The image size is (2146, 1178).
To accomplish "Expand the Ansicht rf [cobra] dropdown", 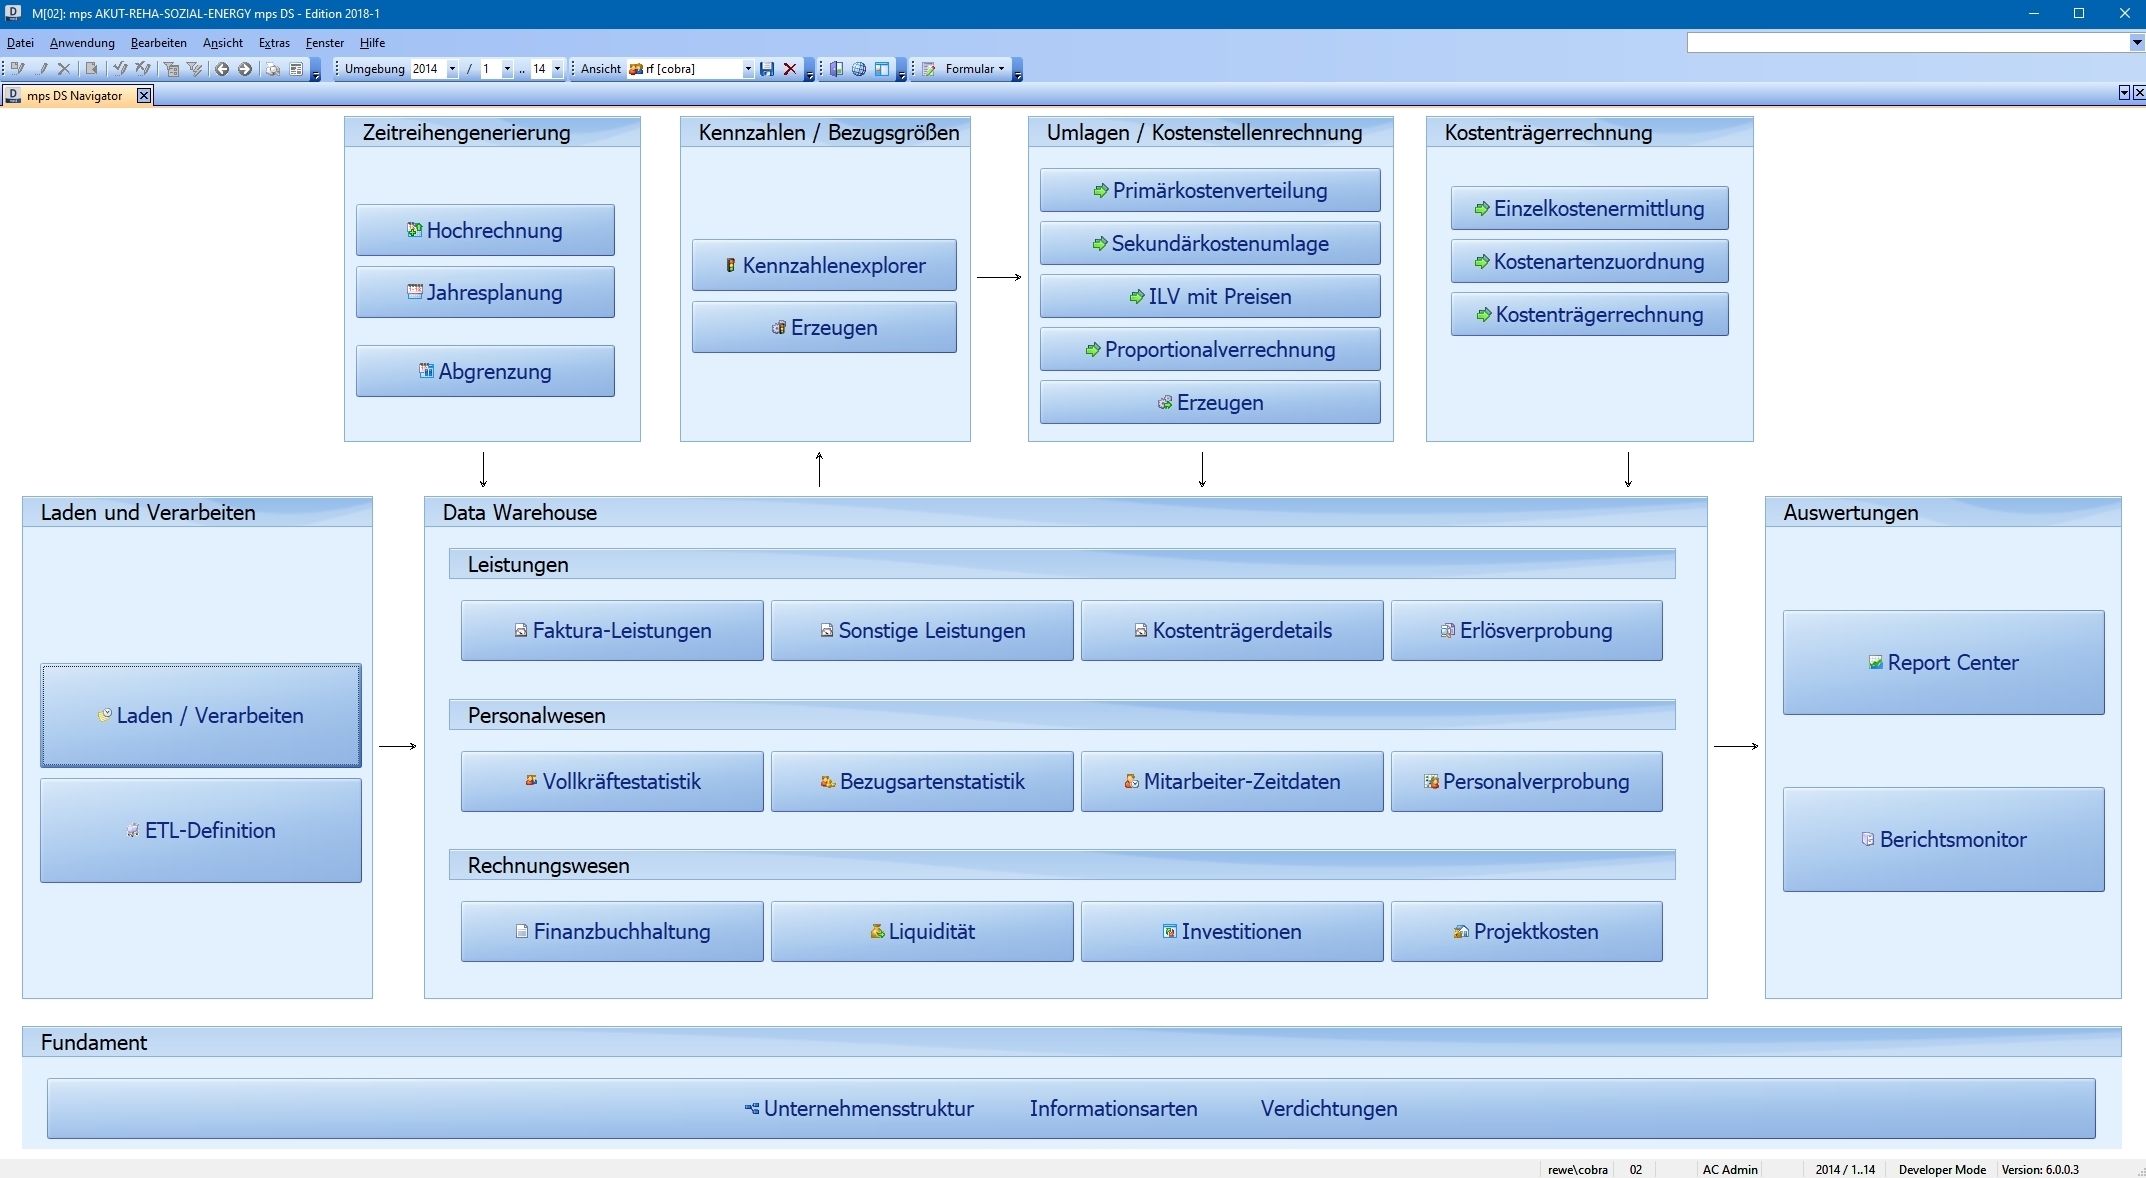I will tap(747, 69).
